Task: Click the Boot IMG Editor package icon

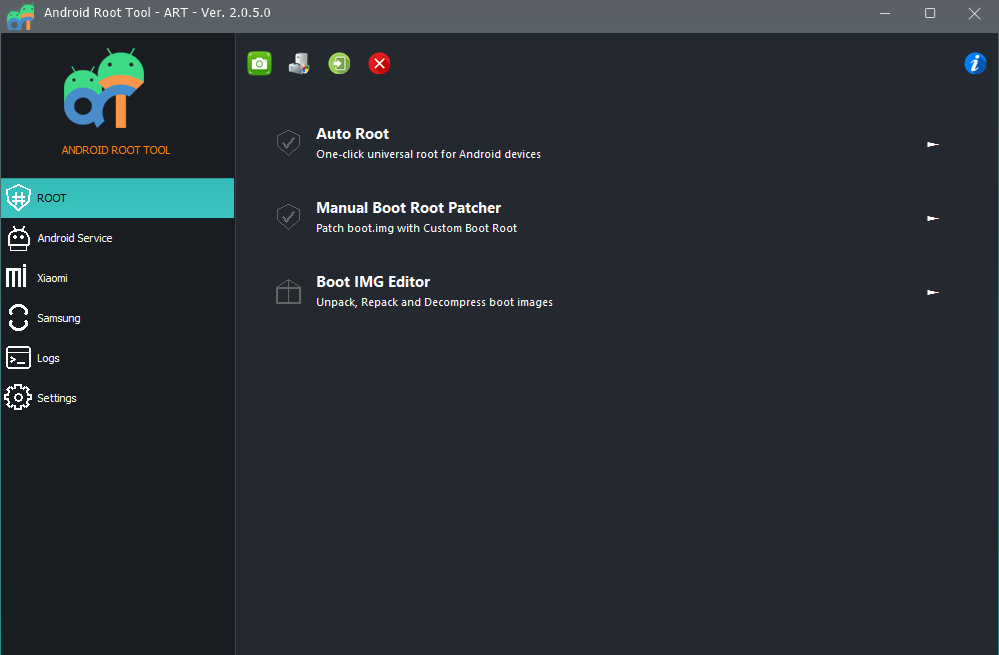Action: (288, 291)
